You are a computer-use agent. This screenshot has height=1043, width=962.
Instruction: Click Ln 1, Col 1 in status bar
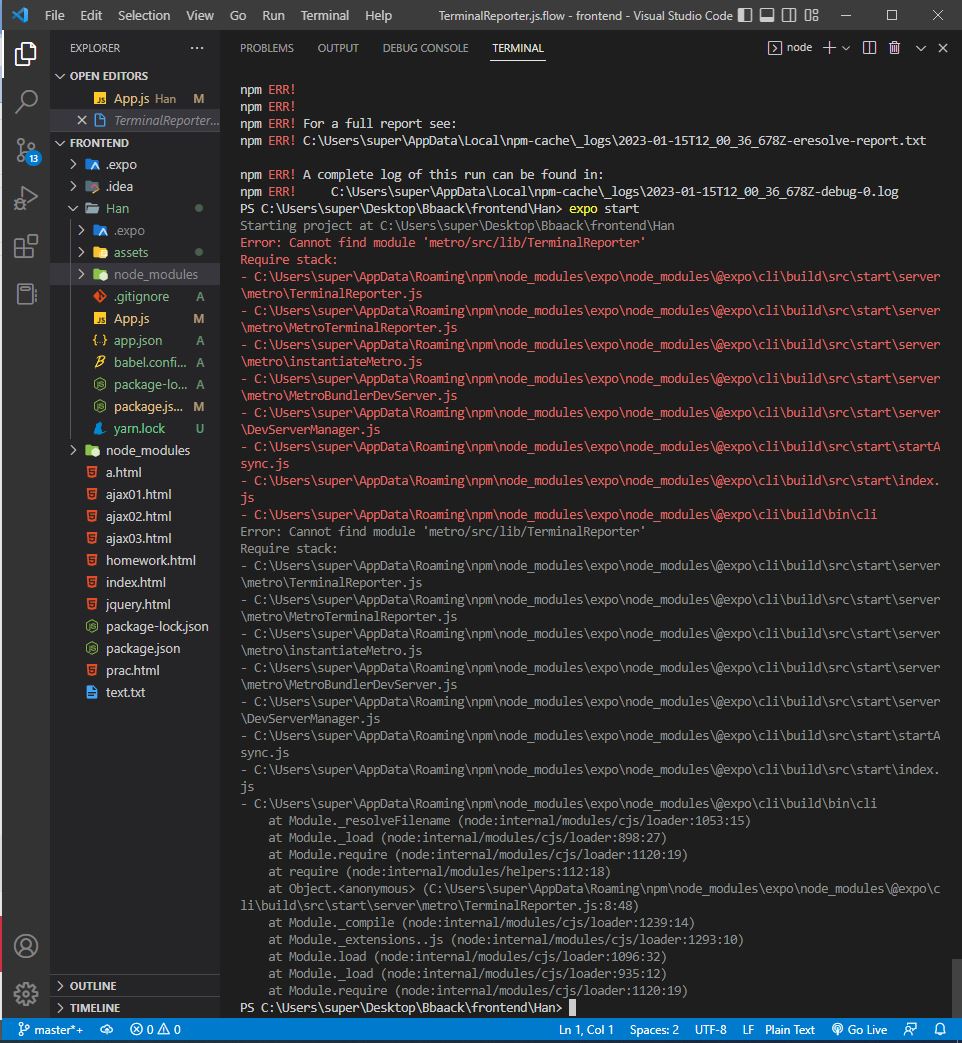click(x=586, y=1030)
